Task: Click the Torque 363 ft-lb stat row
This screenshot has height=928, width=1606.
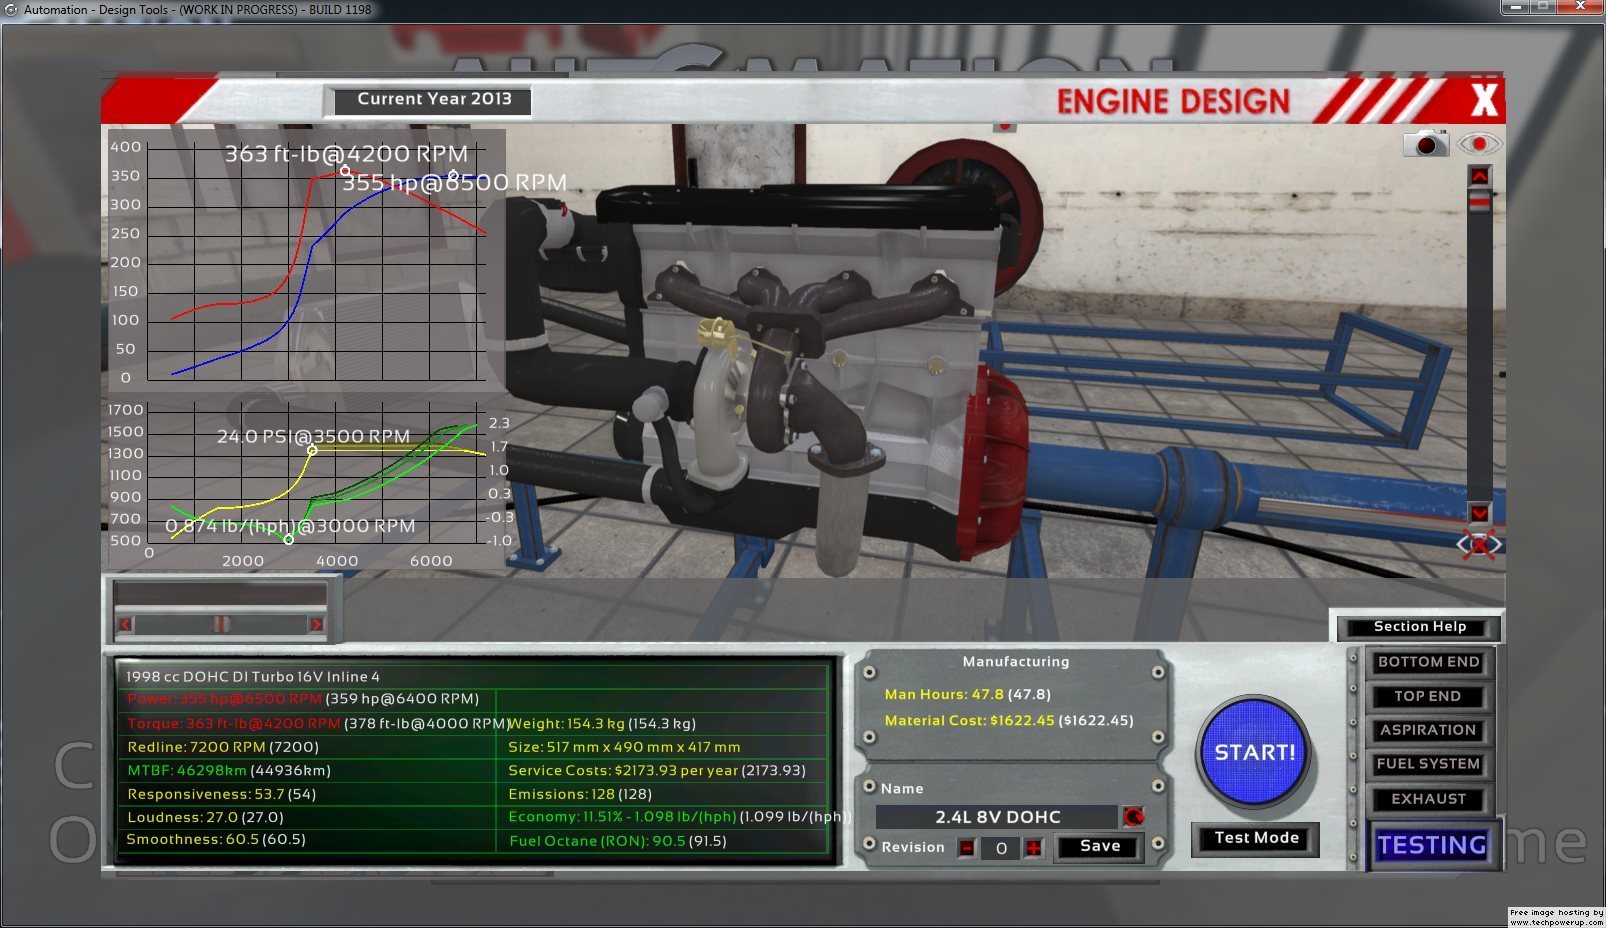Action: coord(316,723)
